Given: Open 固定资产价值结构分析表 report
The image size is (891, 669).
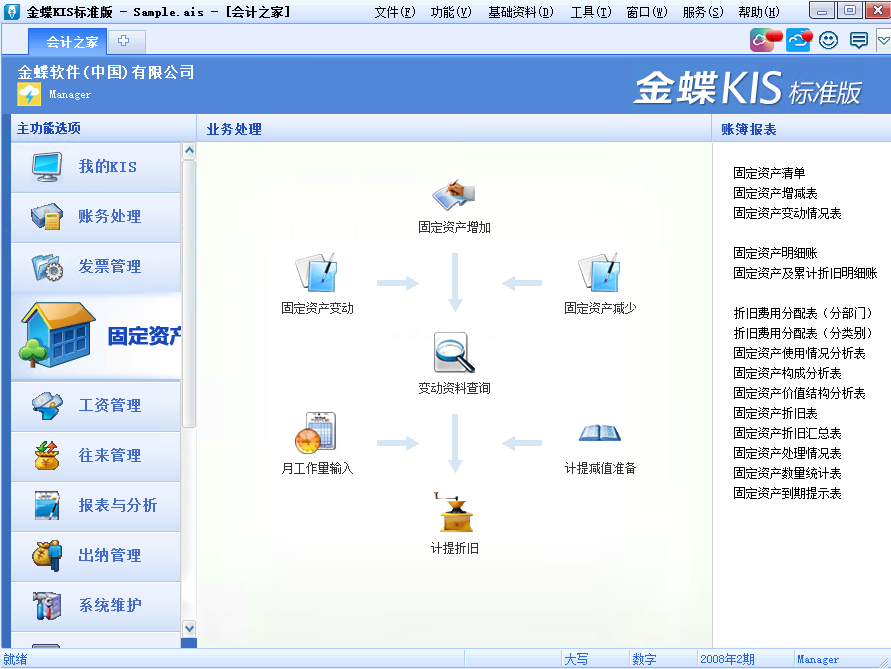Looking at the screenshot, I should pyautogui.click(x=798, y=393).
